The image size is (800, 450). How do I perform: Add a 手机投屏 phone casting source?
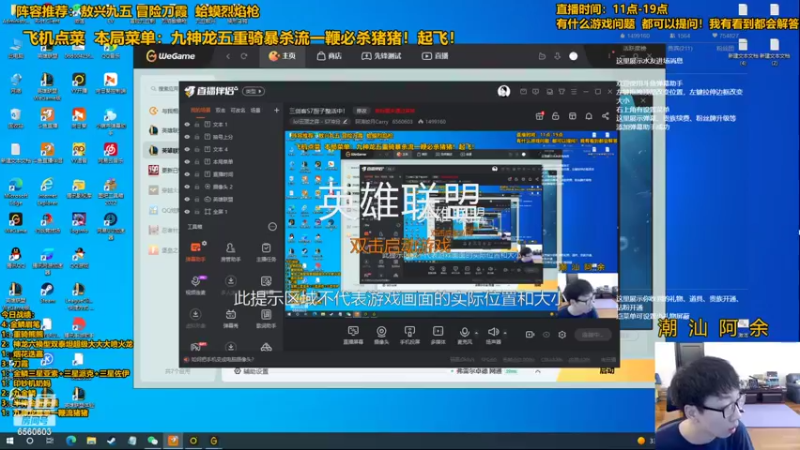click(x=410, y=335)
